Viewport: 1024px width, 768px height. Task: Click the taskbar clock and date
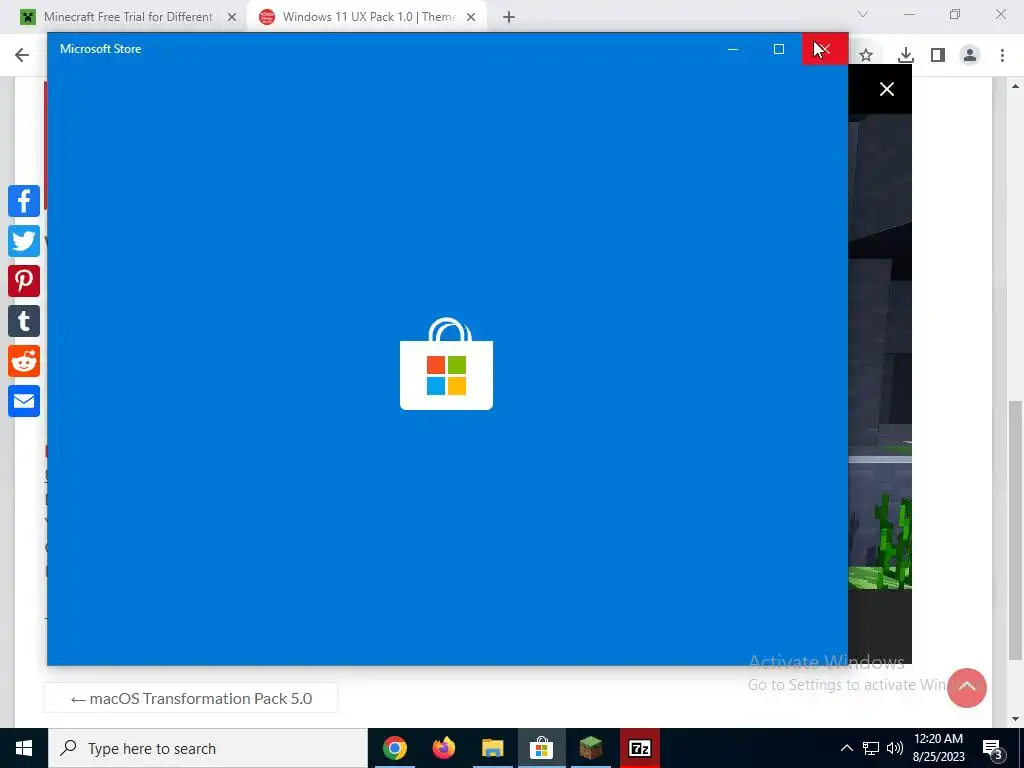(938, 748)
